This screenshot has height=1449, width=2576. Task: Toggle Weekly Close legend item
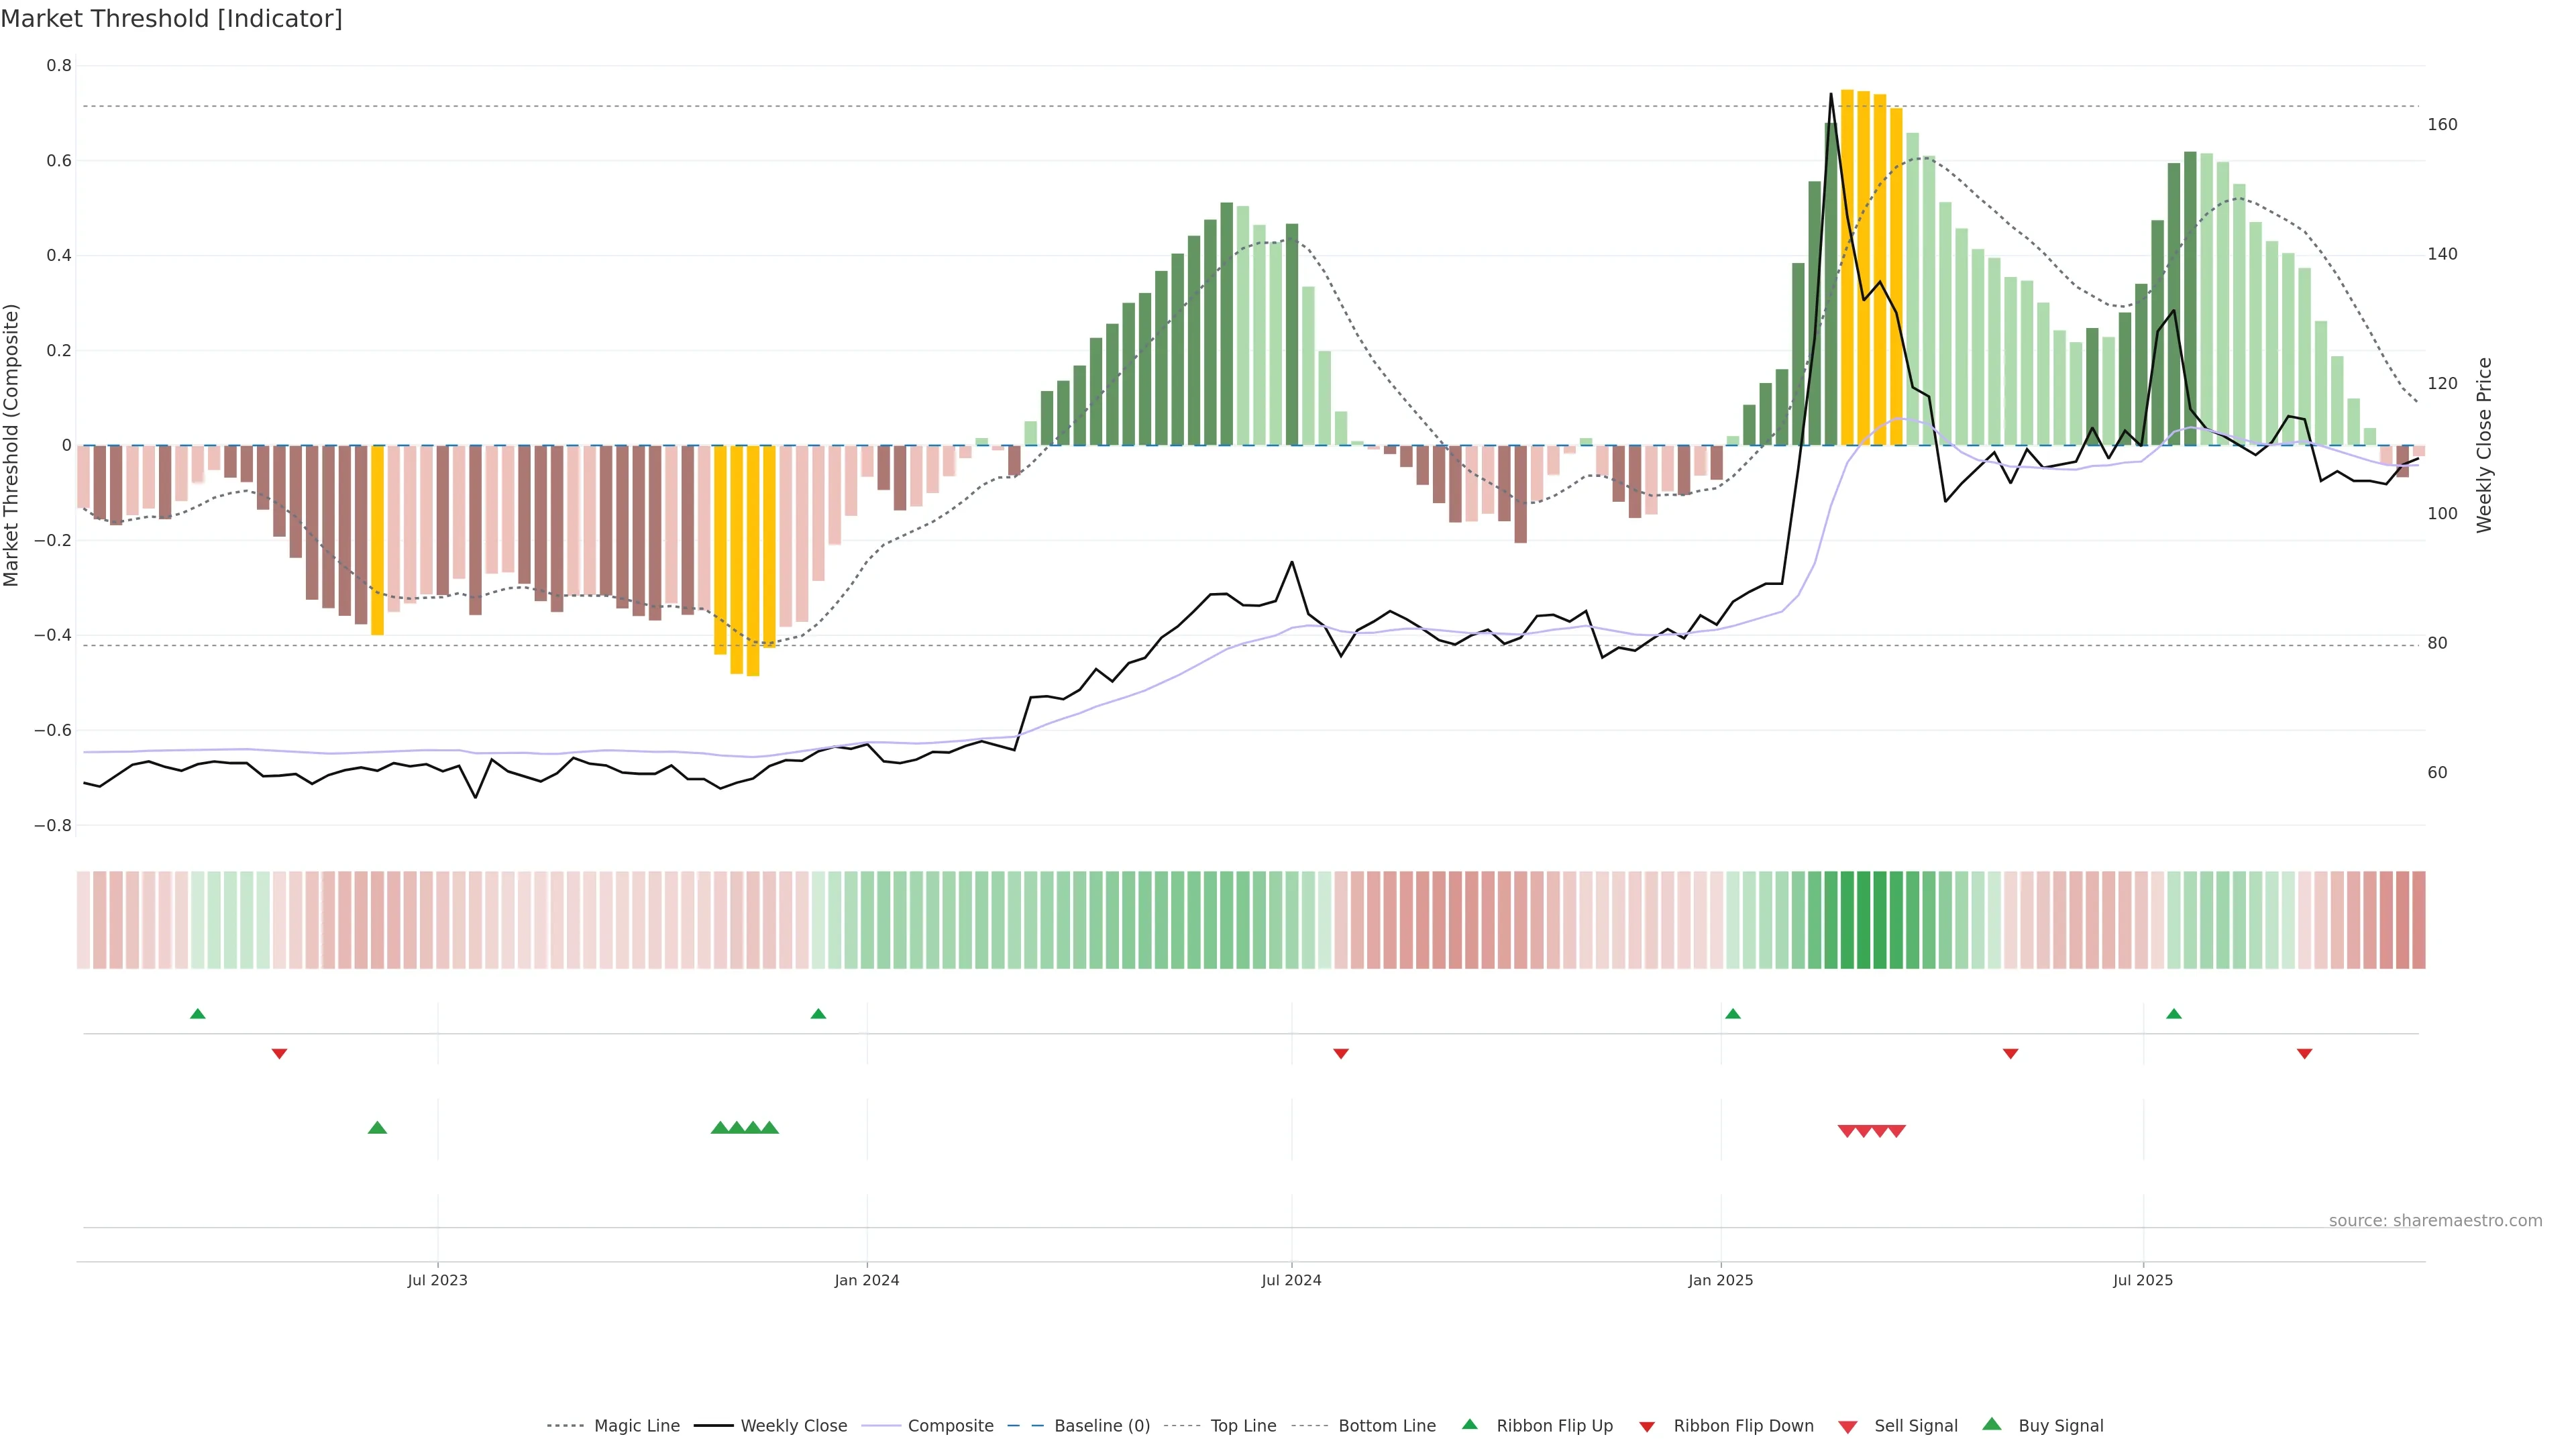(x=793, y=1426)
